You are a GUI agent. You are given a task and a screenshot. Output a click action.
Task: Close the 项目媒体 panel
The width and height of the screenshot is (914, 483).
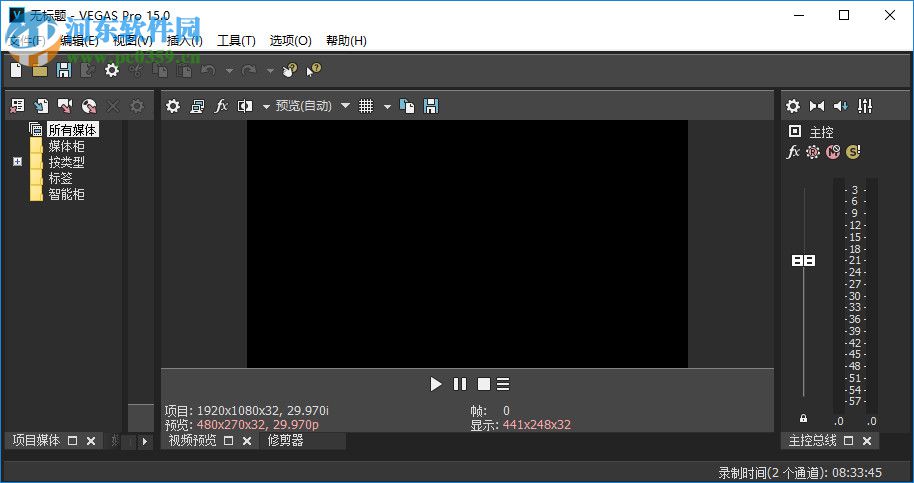(x=91, y=441)
